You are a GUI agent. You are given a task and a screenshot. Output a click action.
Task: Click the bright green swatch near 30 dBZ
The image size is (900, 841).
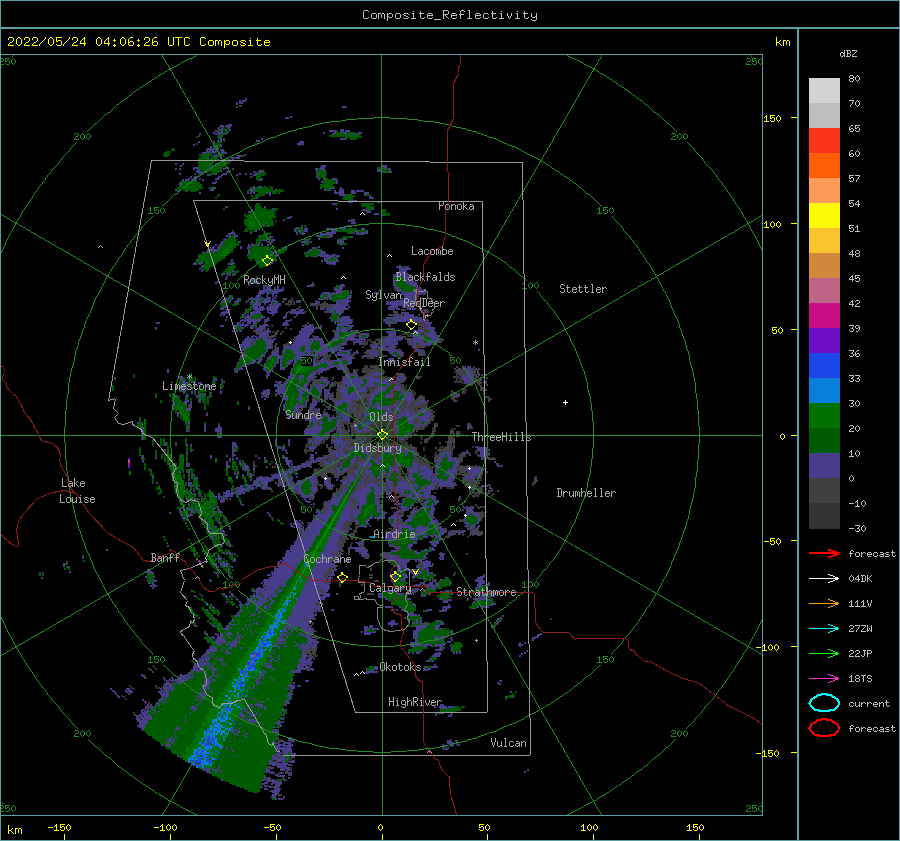coord(824,416)
